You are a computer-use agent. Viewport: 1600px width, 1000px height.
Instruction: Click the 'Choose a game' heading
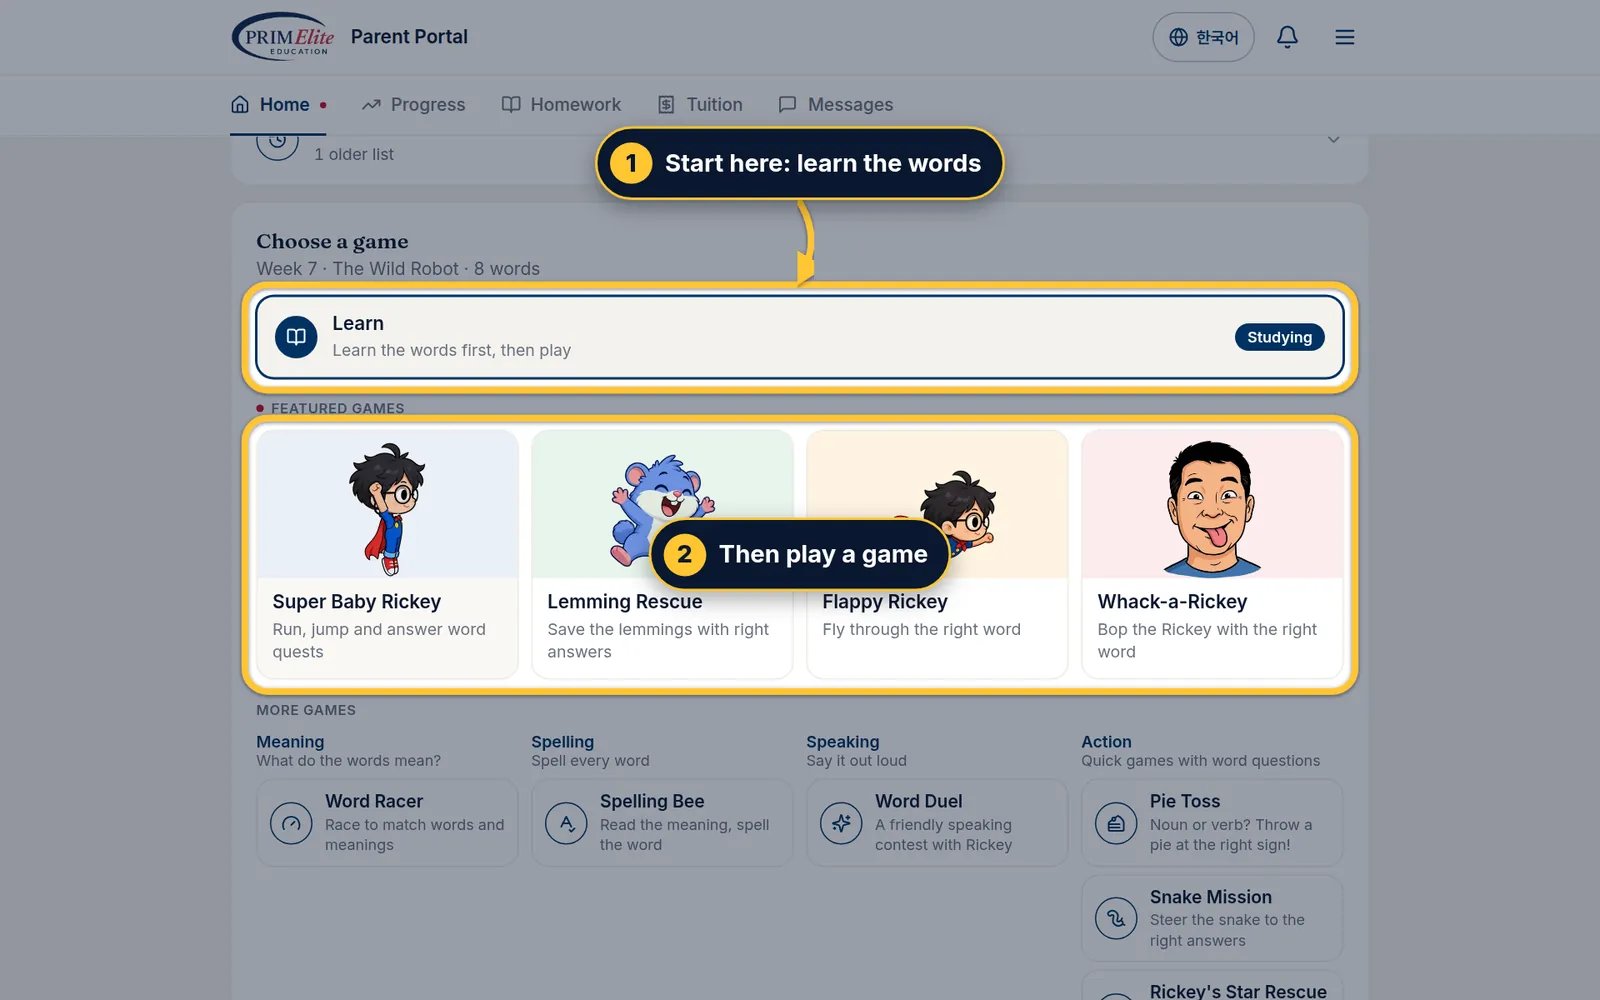click(x=332, y=242)
